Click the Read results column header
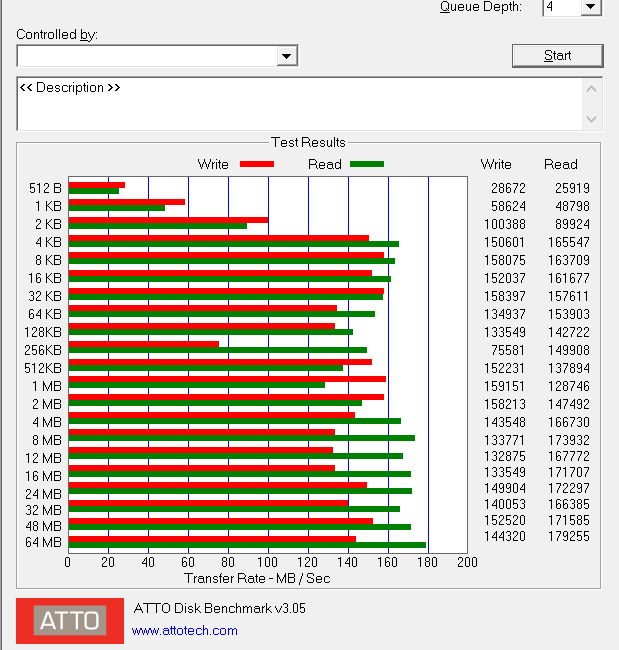This screenshot has width=619, height=650. pyautogui.click(x=561, y=164)
